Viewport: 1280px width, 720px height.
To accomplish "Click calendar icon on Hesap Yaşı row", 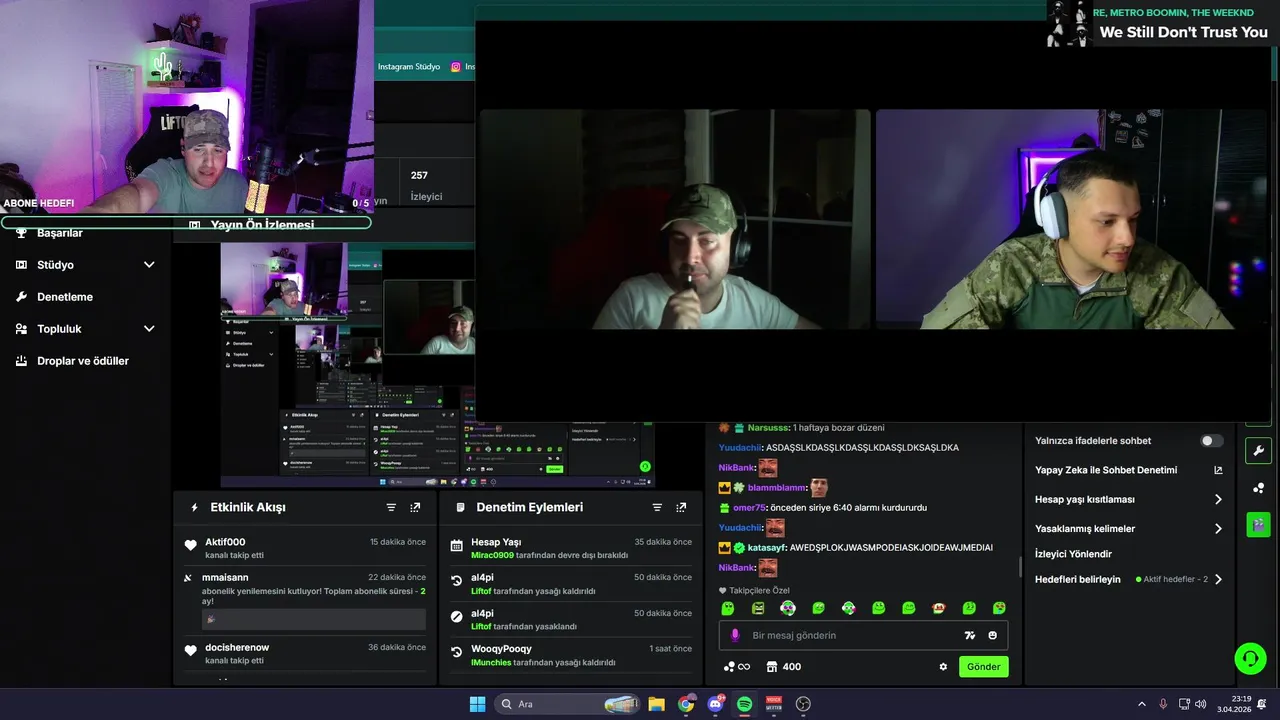I will click(x=457, y=546).
